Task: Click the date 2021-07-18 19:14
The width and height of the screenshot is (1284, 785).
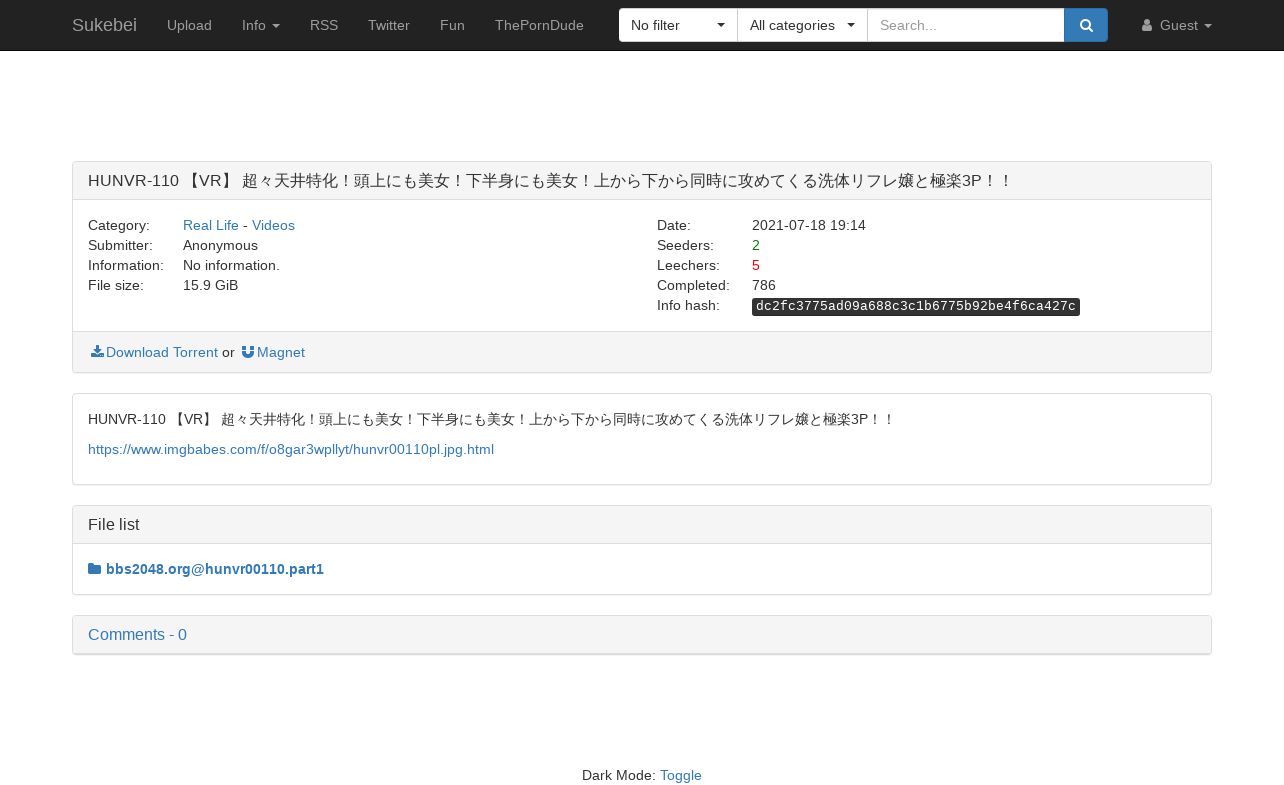Action: click(809, 225)
